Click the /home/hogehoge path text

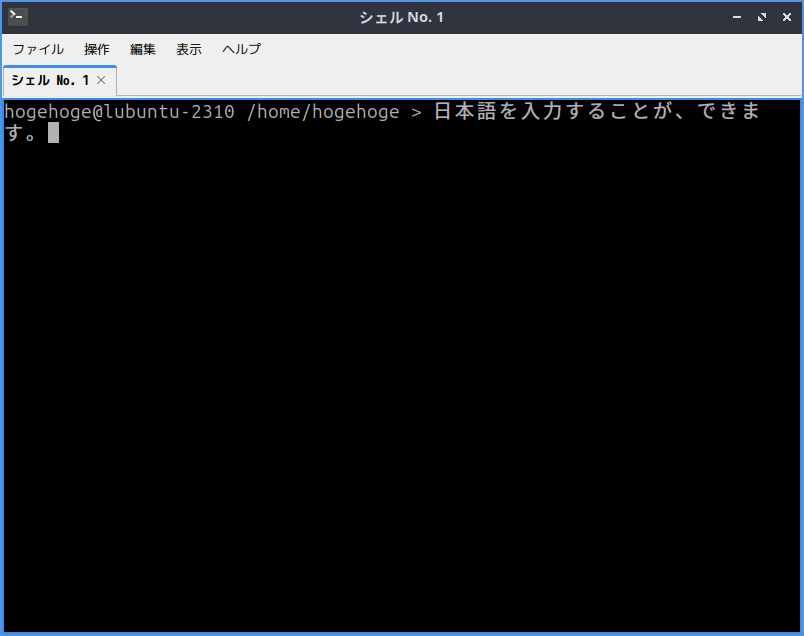(323, 112)
